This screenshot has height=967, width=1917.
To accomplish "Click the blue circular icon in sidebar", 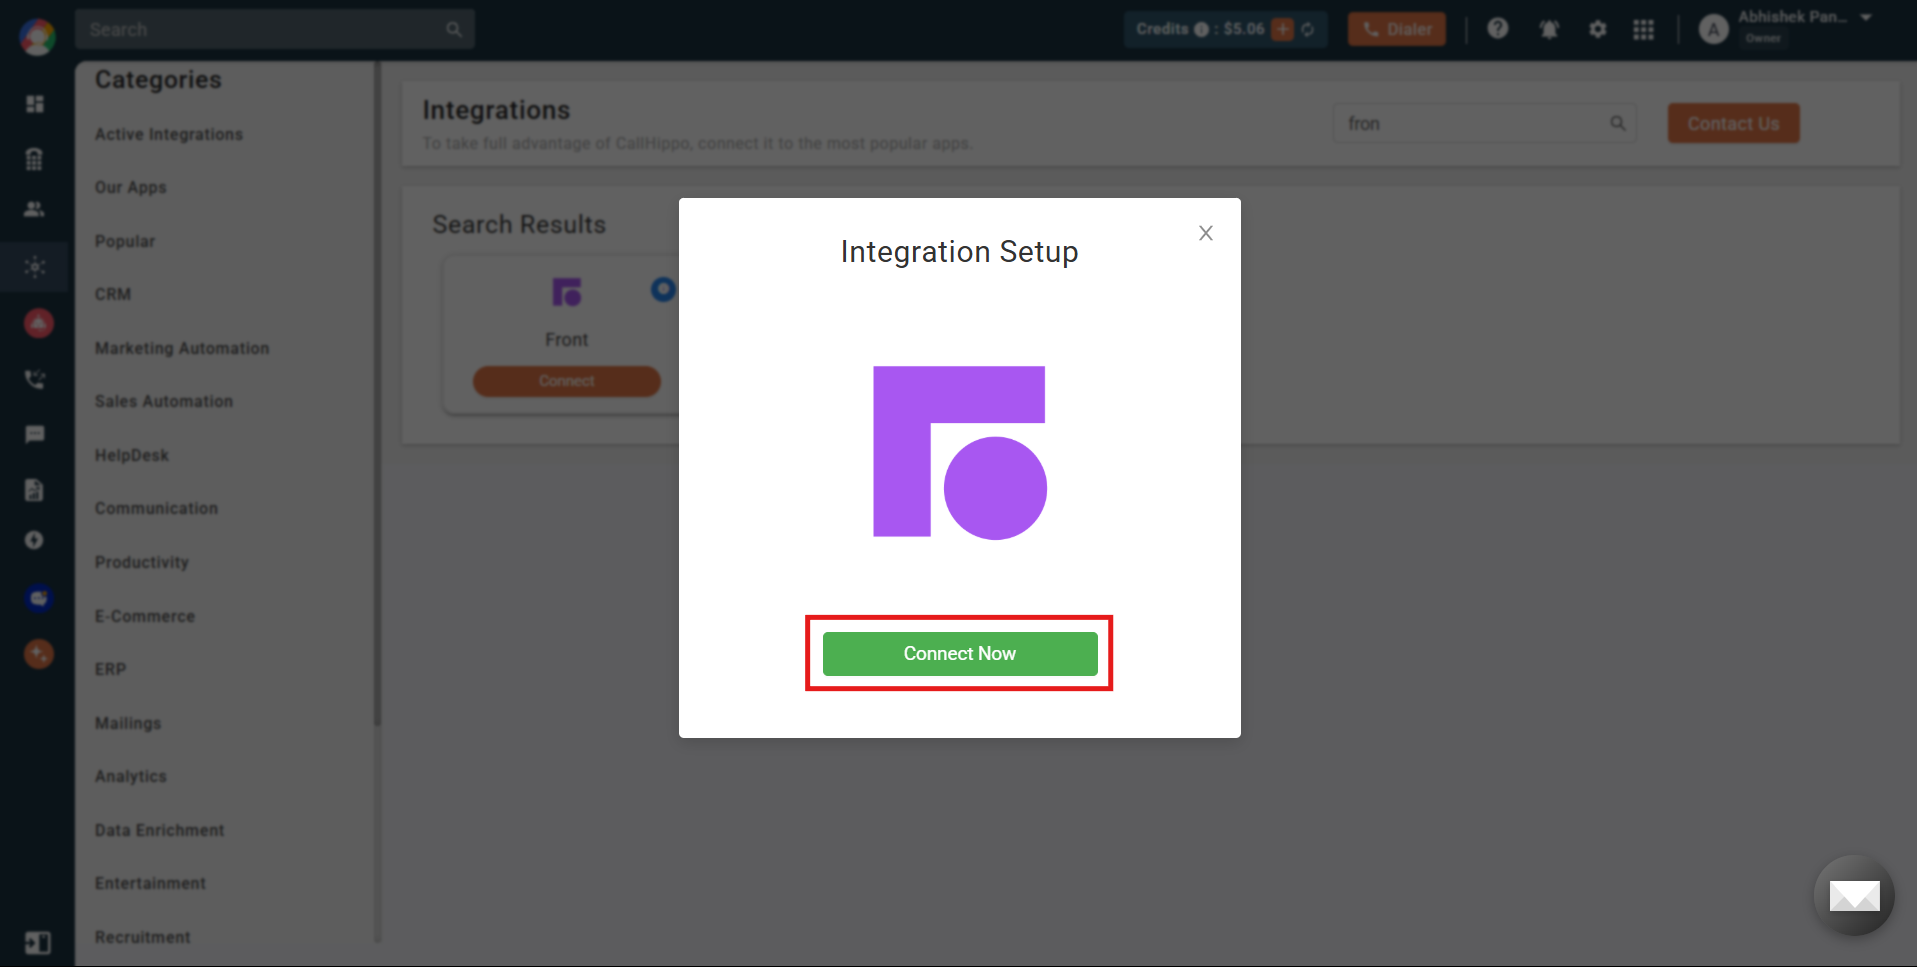I will point(38,598).
